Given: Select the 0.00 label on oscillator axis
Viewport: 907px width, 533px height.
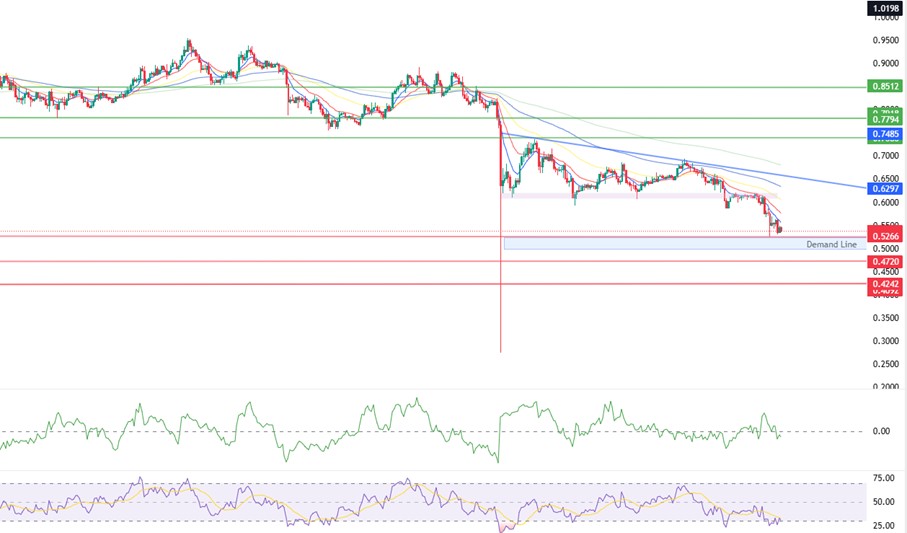Looking at the screenshot, I should pyautogui.click(x=881, y=432).
